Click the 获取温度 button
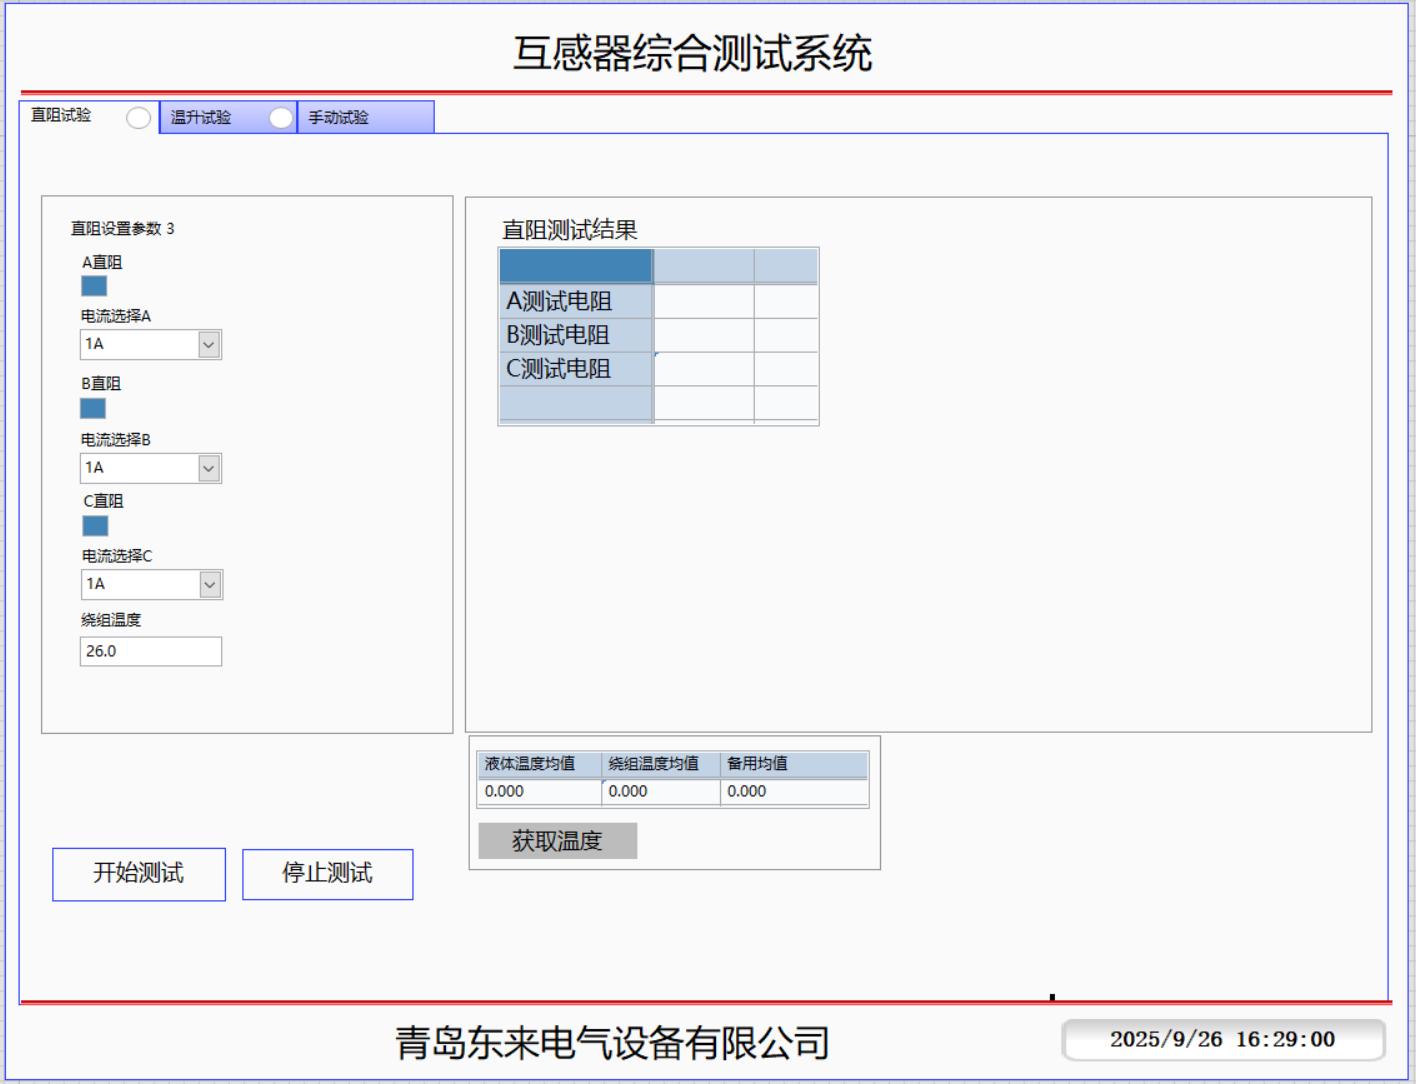The image size is (1416, 1084). pos(557,841)
